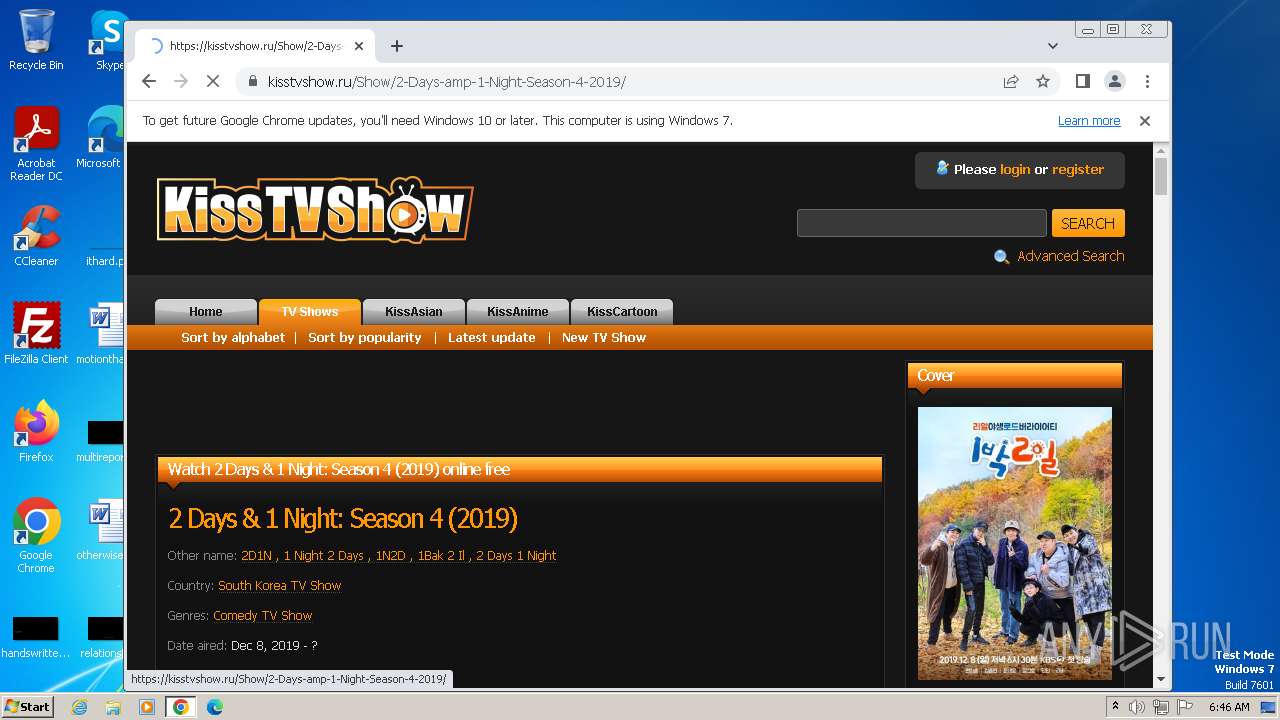Click the KissTVShow logo
1280x720 pixels.
[x=315, y=209]
